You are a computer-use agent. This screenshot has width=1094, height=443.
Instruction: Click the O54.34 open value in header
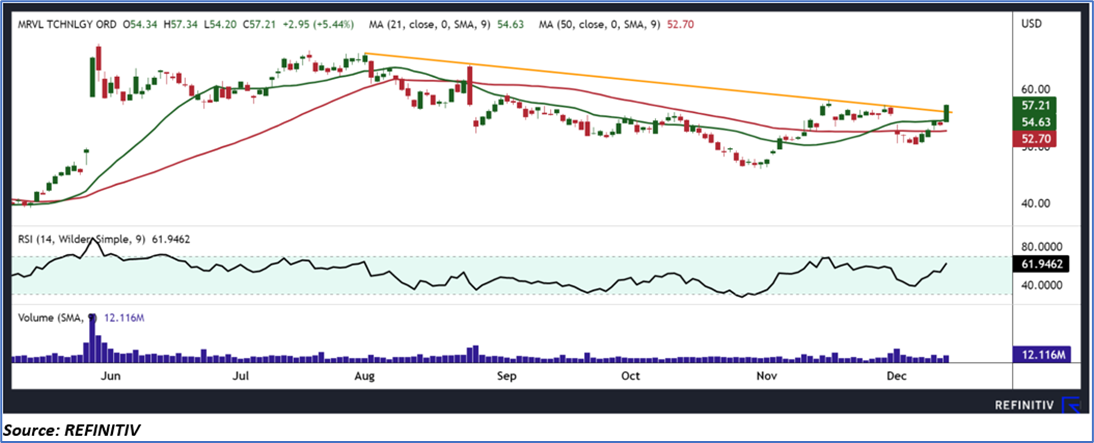coord(142,25)
